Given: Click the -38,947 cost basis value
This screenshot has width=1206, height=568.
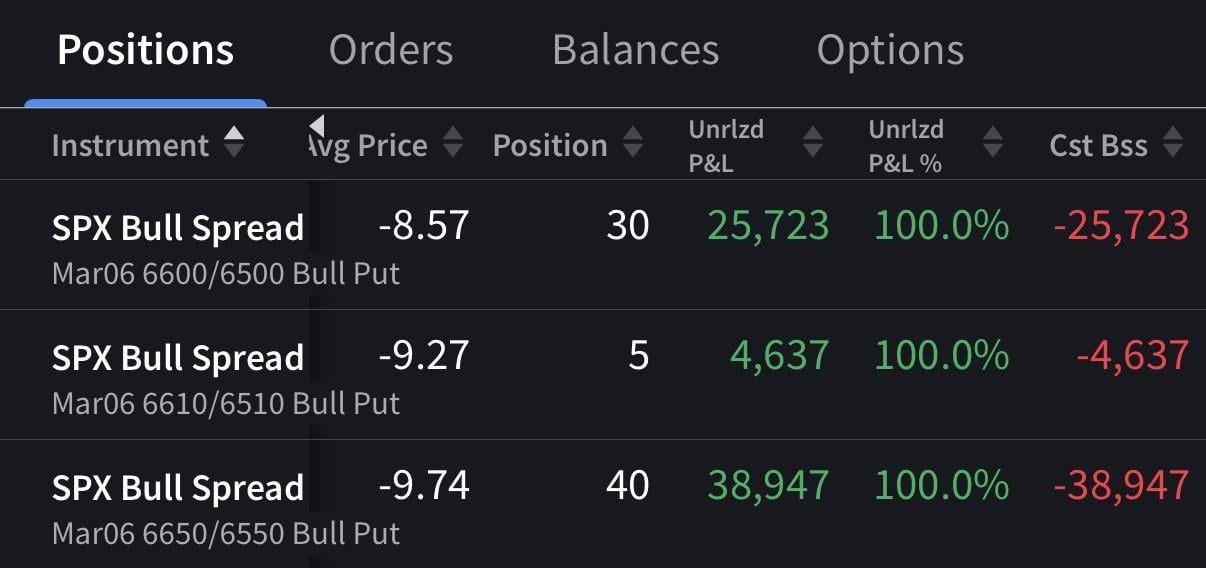Looking at the screenshot, I should 1121,486.
